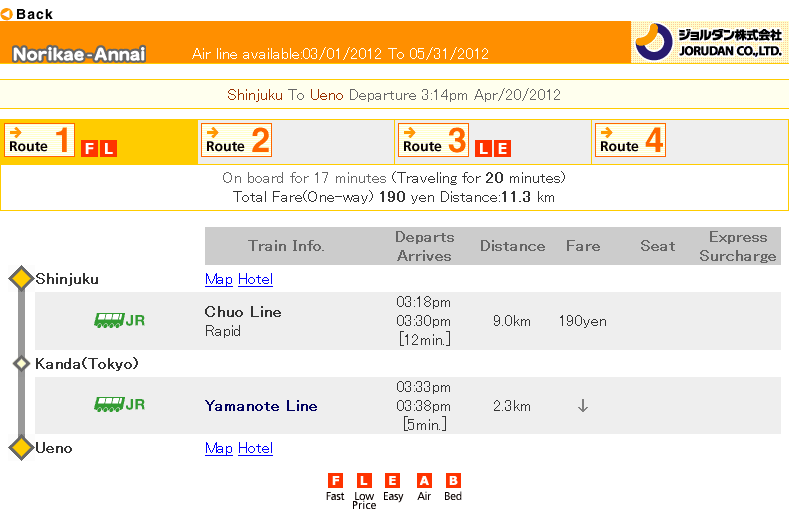Select the Route 1 tab

[40, 140]
